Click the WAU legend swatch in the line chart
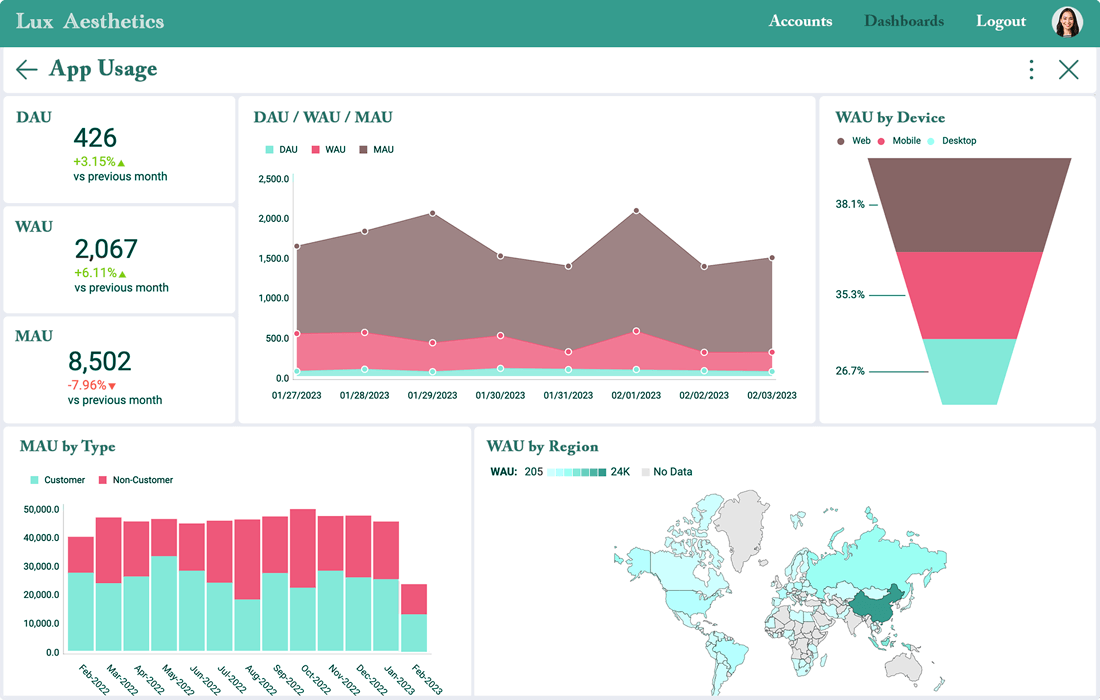Image resolution: width=1100 pixels, height=700 pixels. point(317,149)
